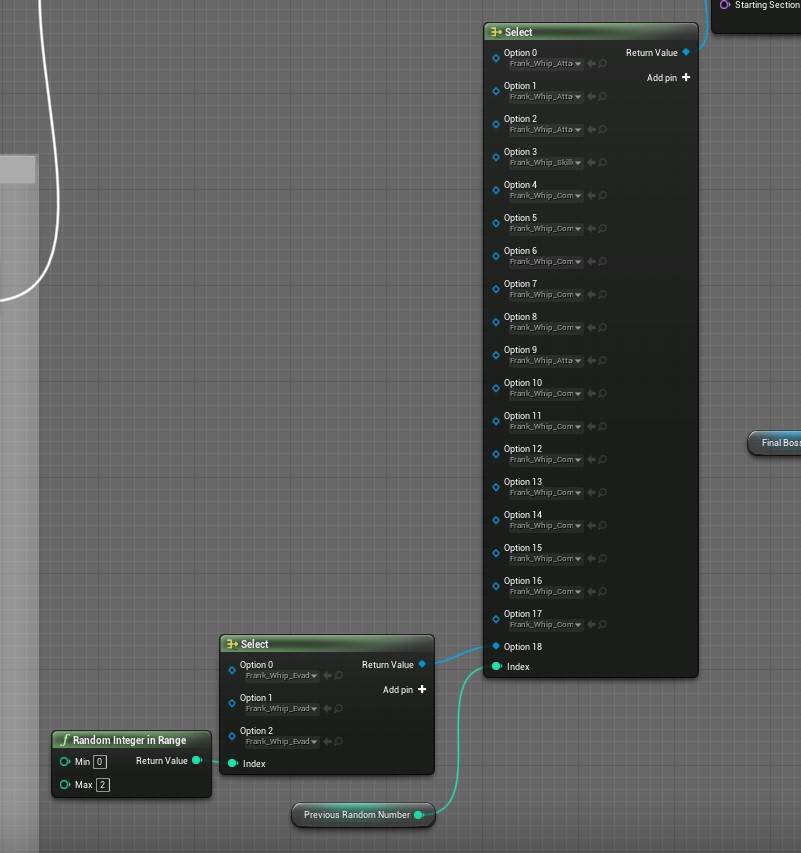This screenshot has height=853, width=801.
Task: Click the use-selected arrow icon for Option 3
Action: [x=591, y=163]
